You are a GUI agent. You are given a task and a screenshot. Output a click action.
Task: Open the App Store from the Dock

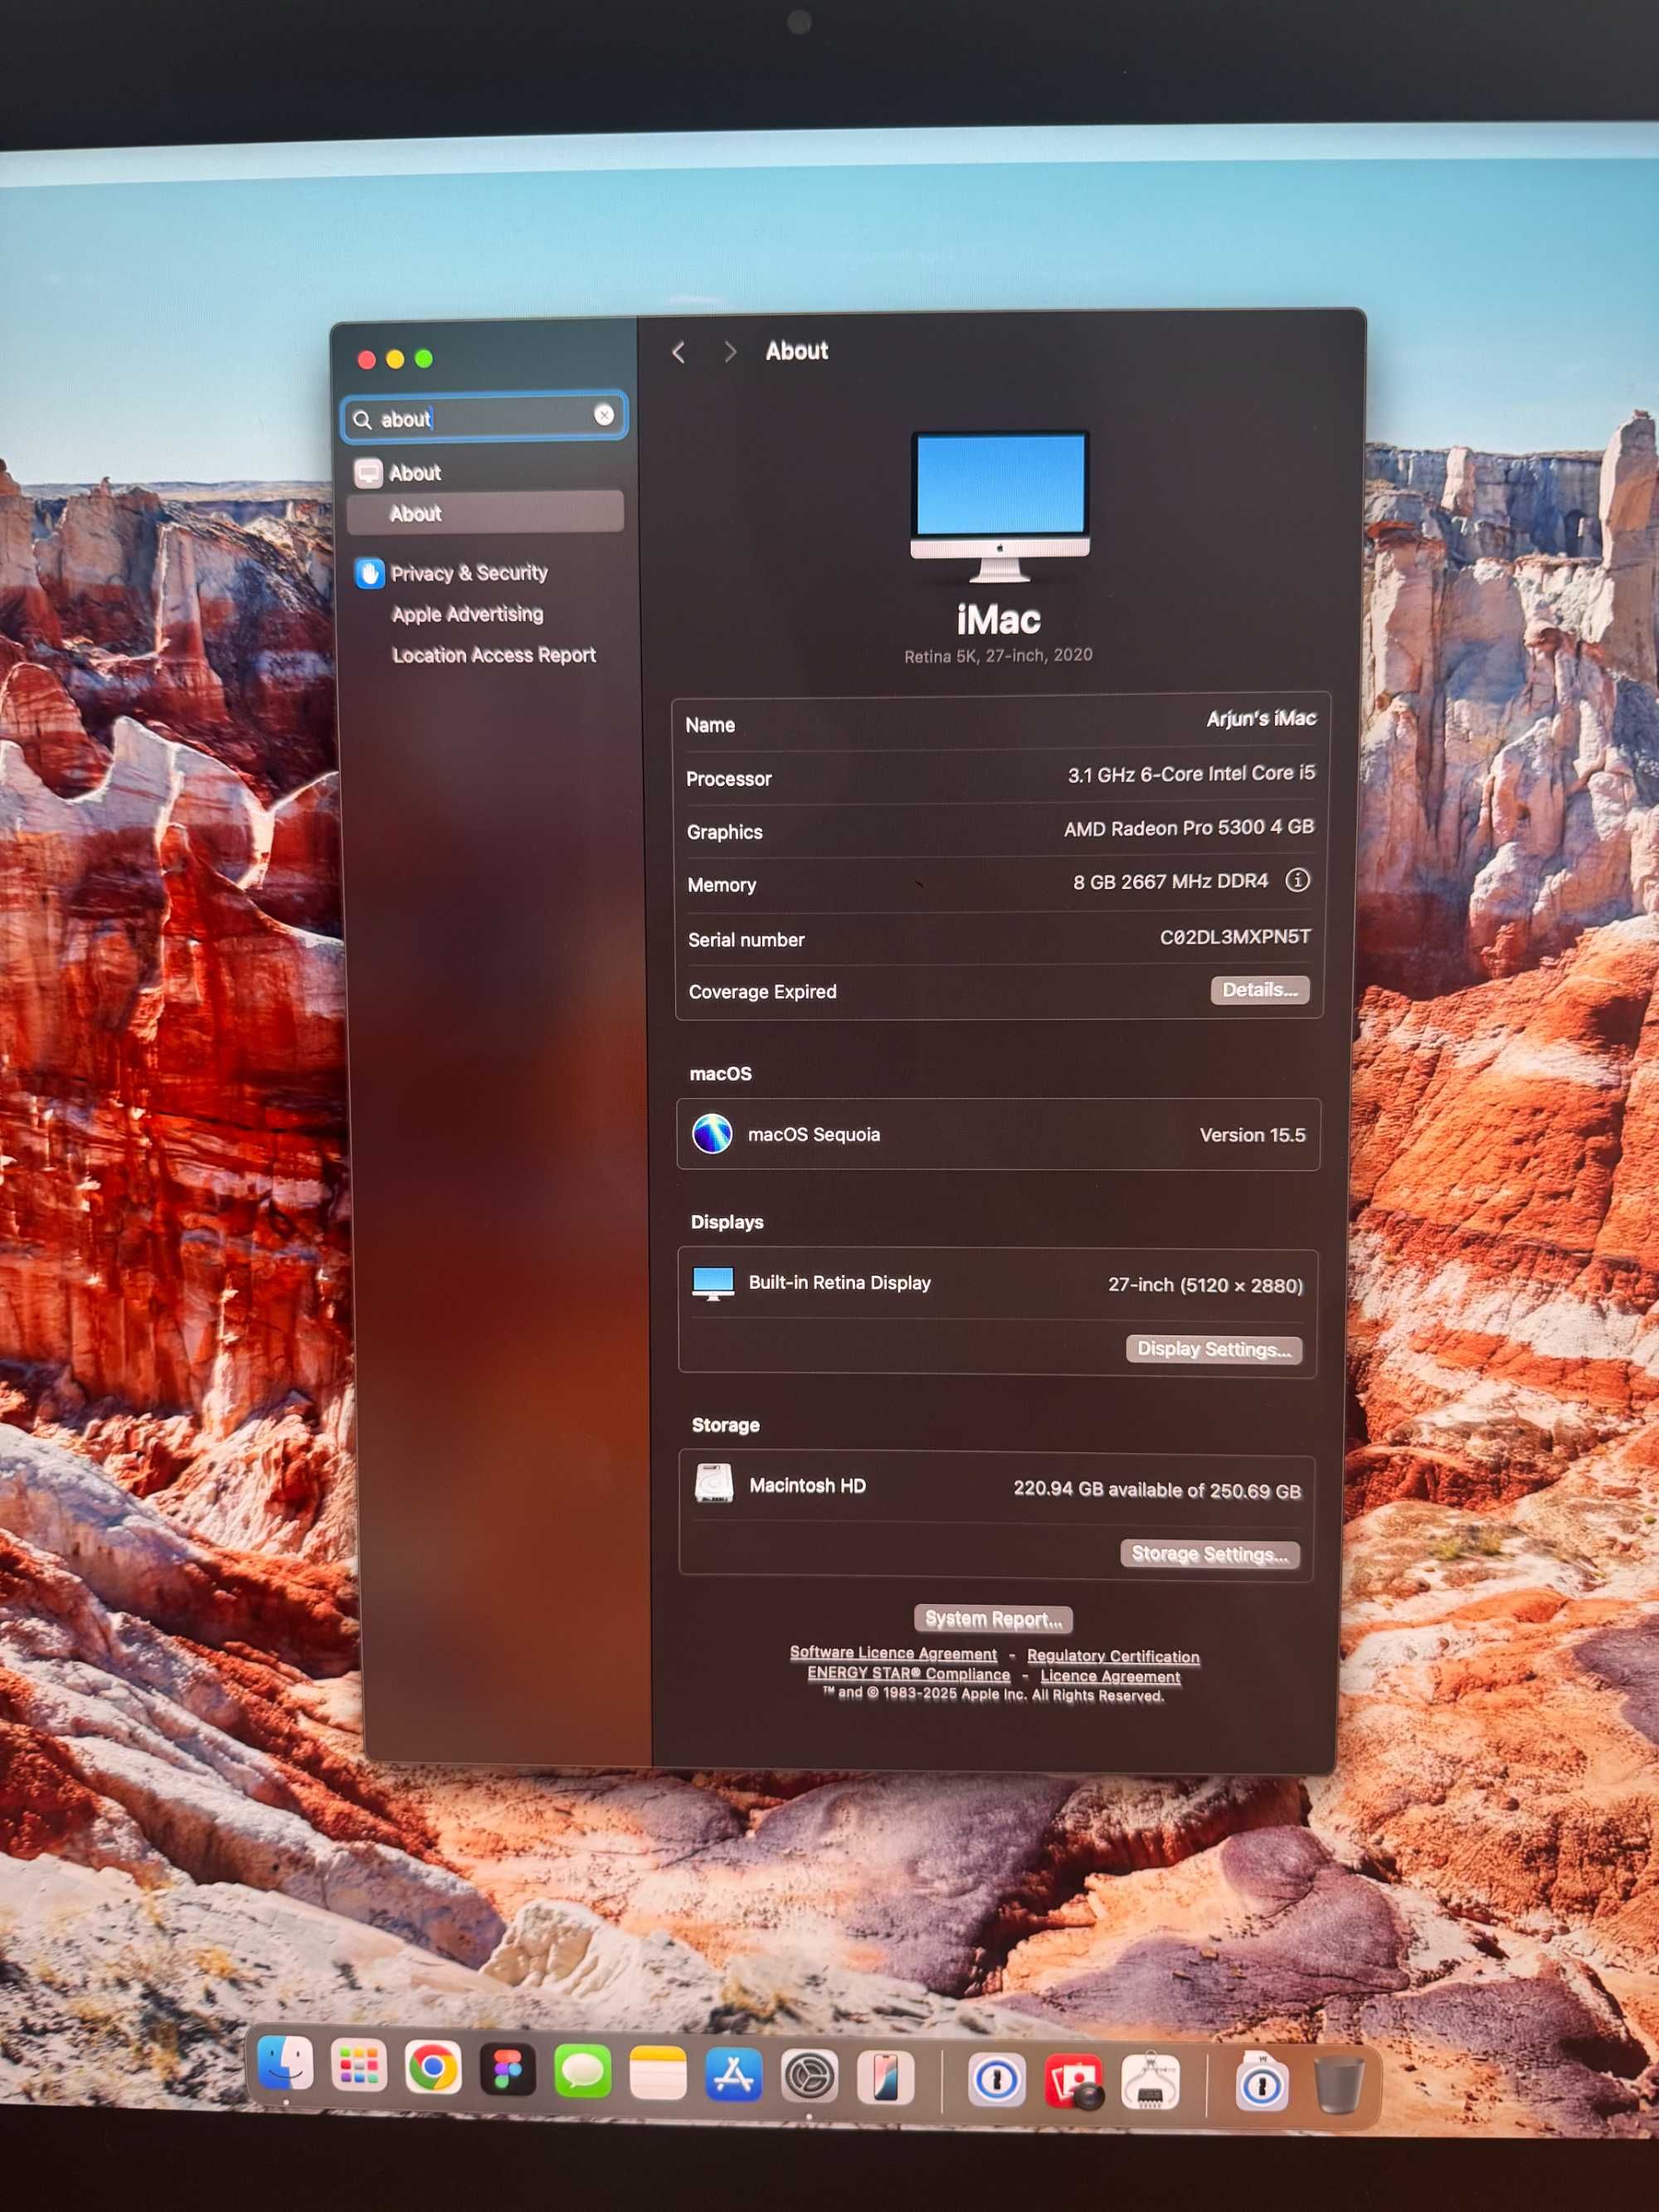[734, 2075]
